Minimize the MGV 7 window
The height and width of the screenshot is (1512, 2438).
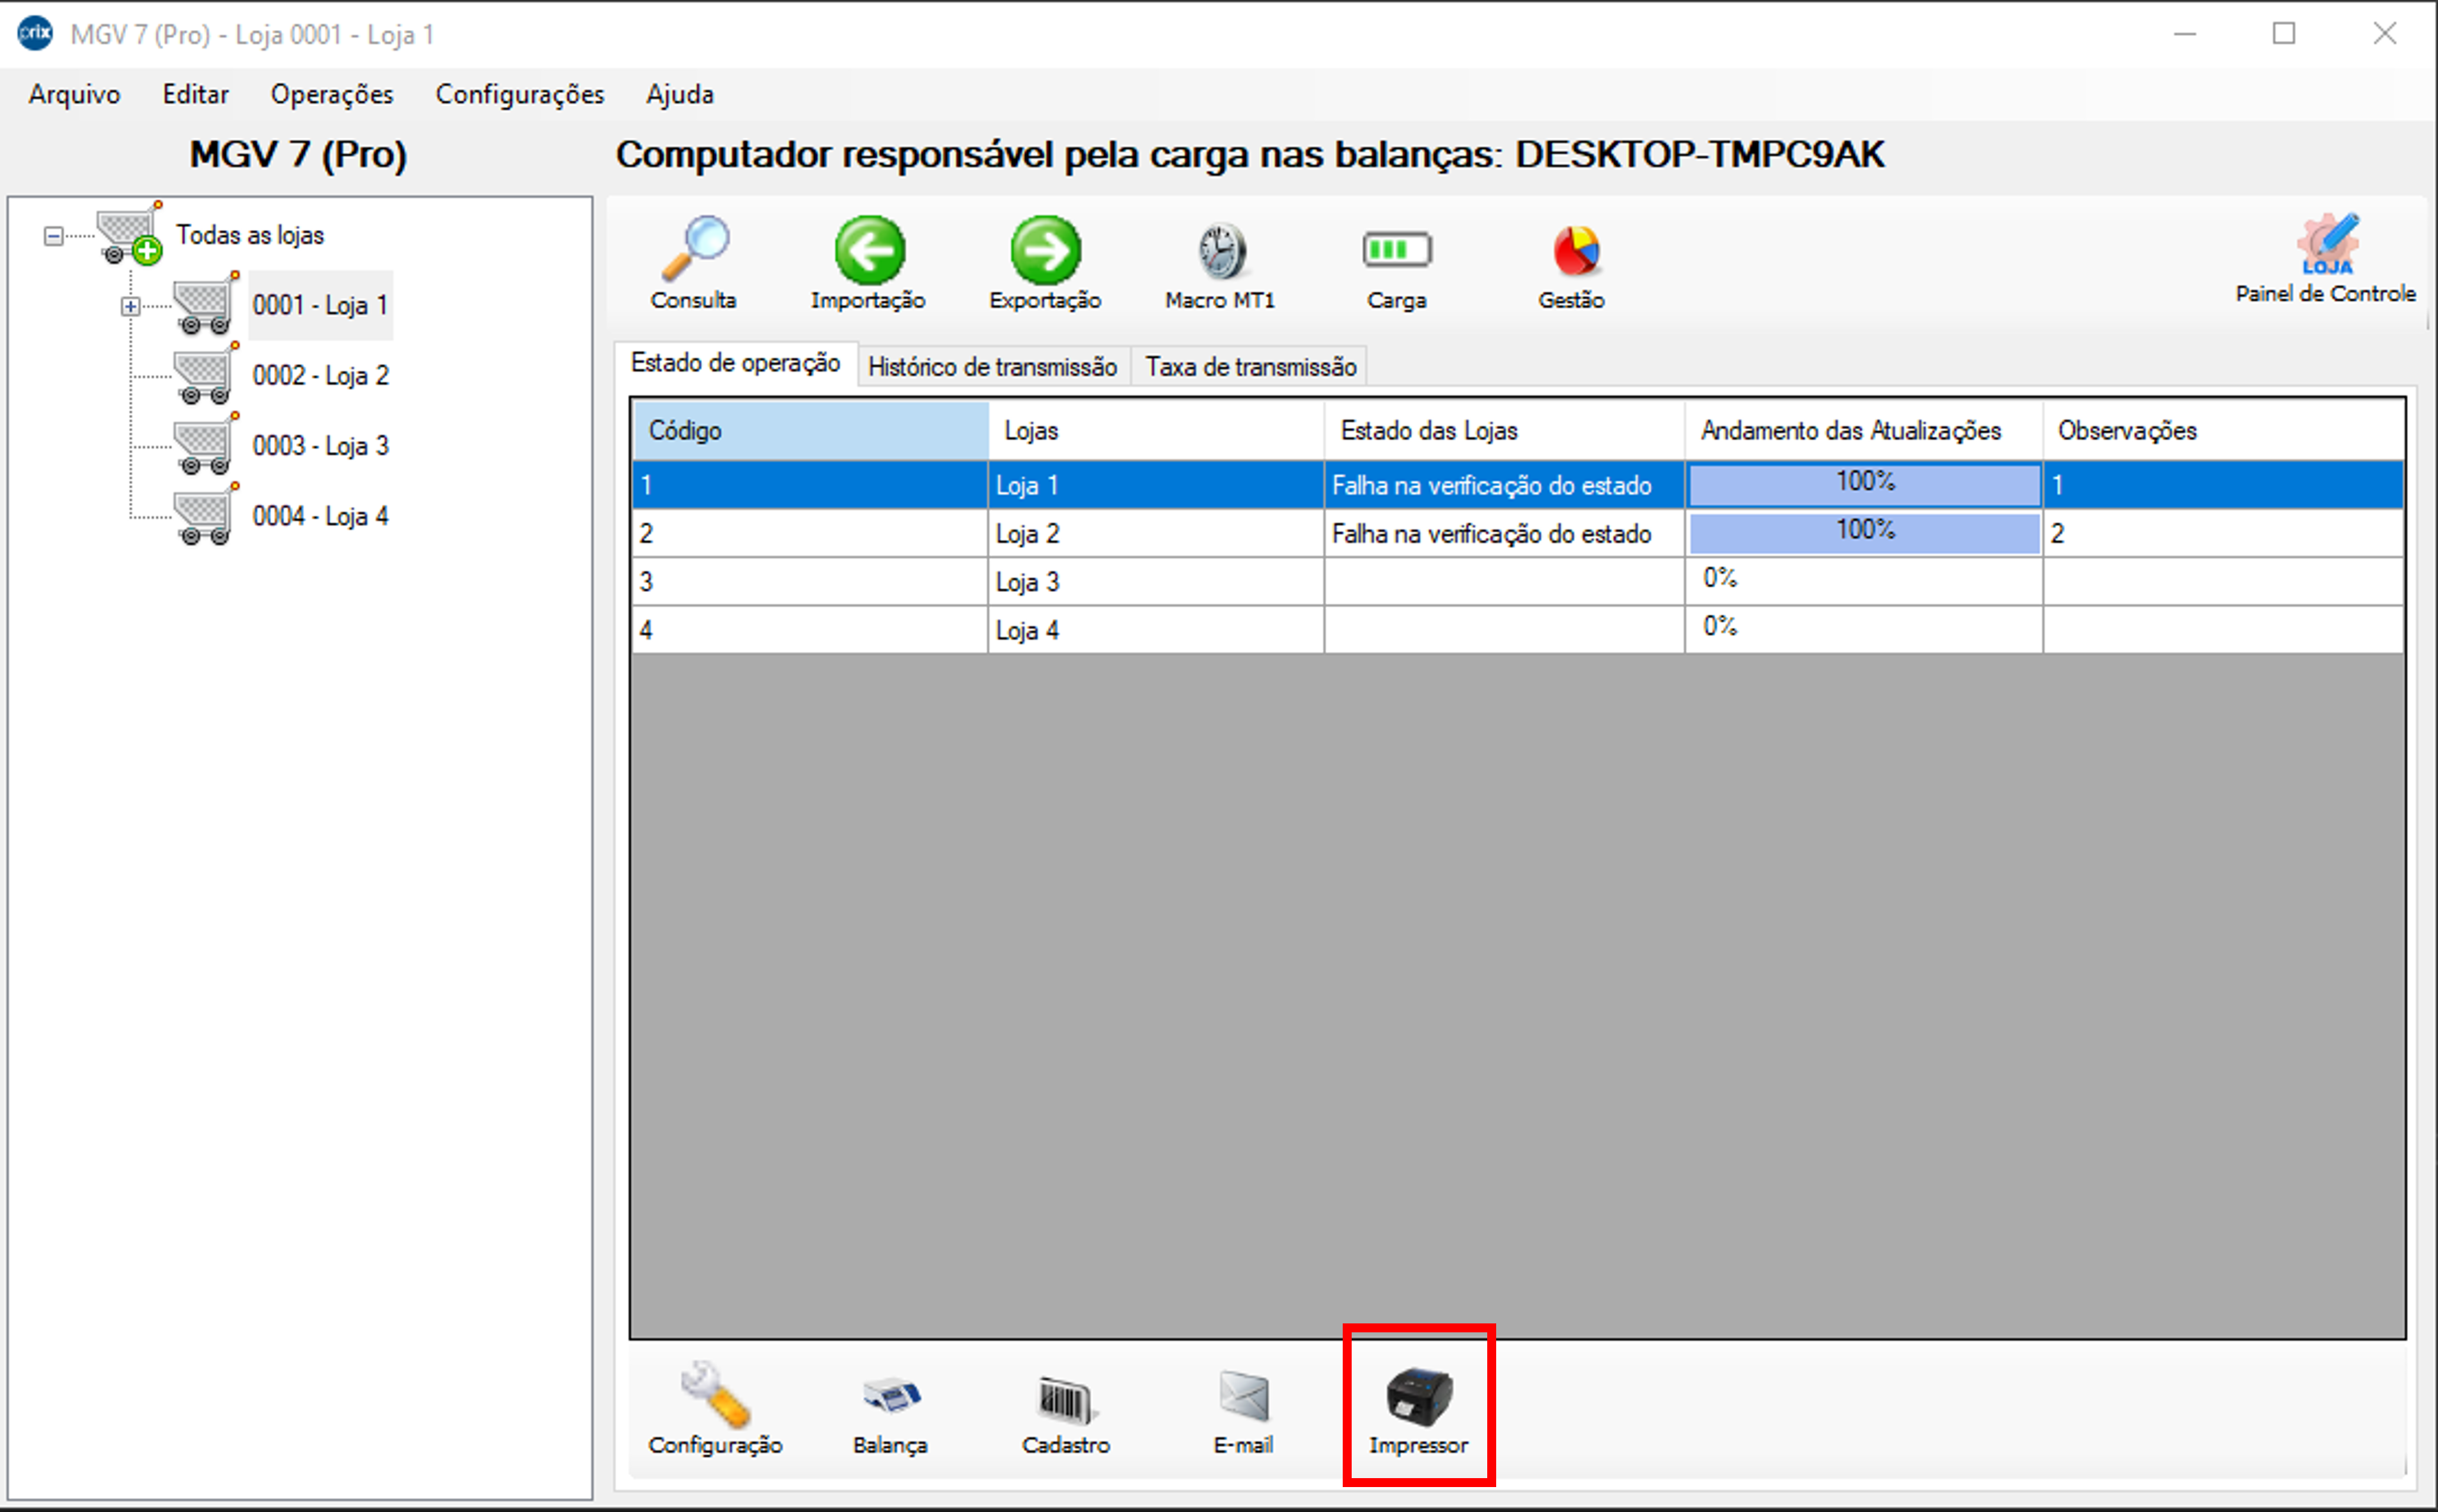pos(2185,34)
